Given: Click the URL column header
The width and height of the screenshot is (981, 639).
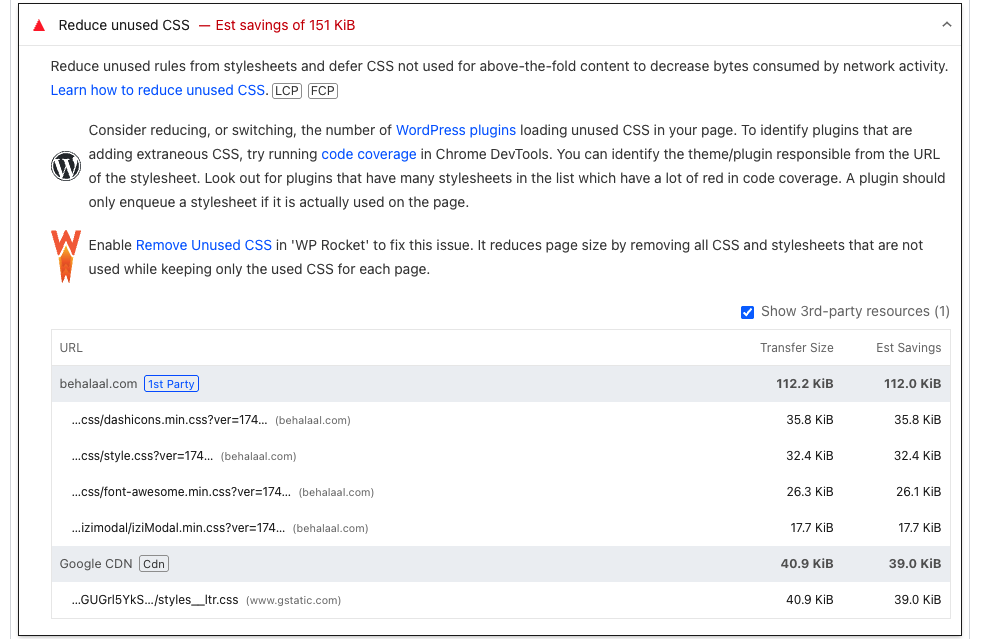Looking at the screenshot, I should 71,348.
